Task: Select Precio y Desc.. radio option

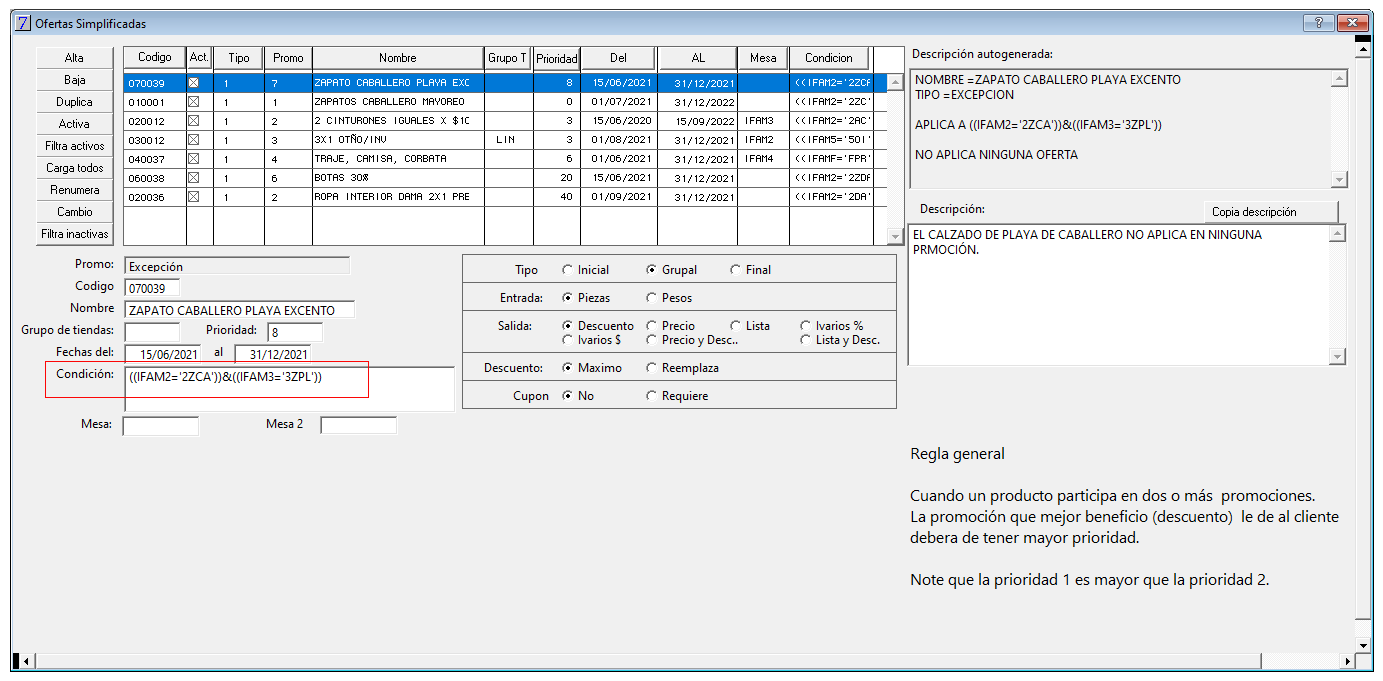Action: [x=692, y=340]
